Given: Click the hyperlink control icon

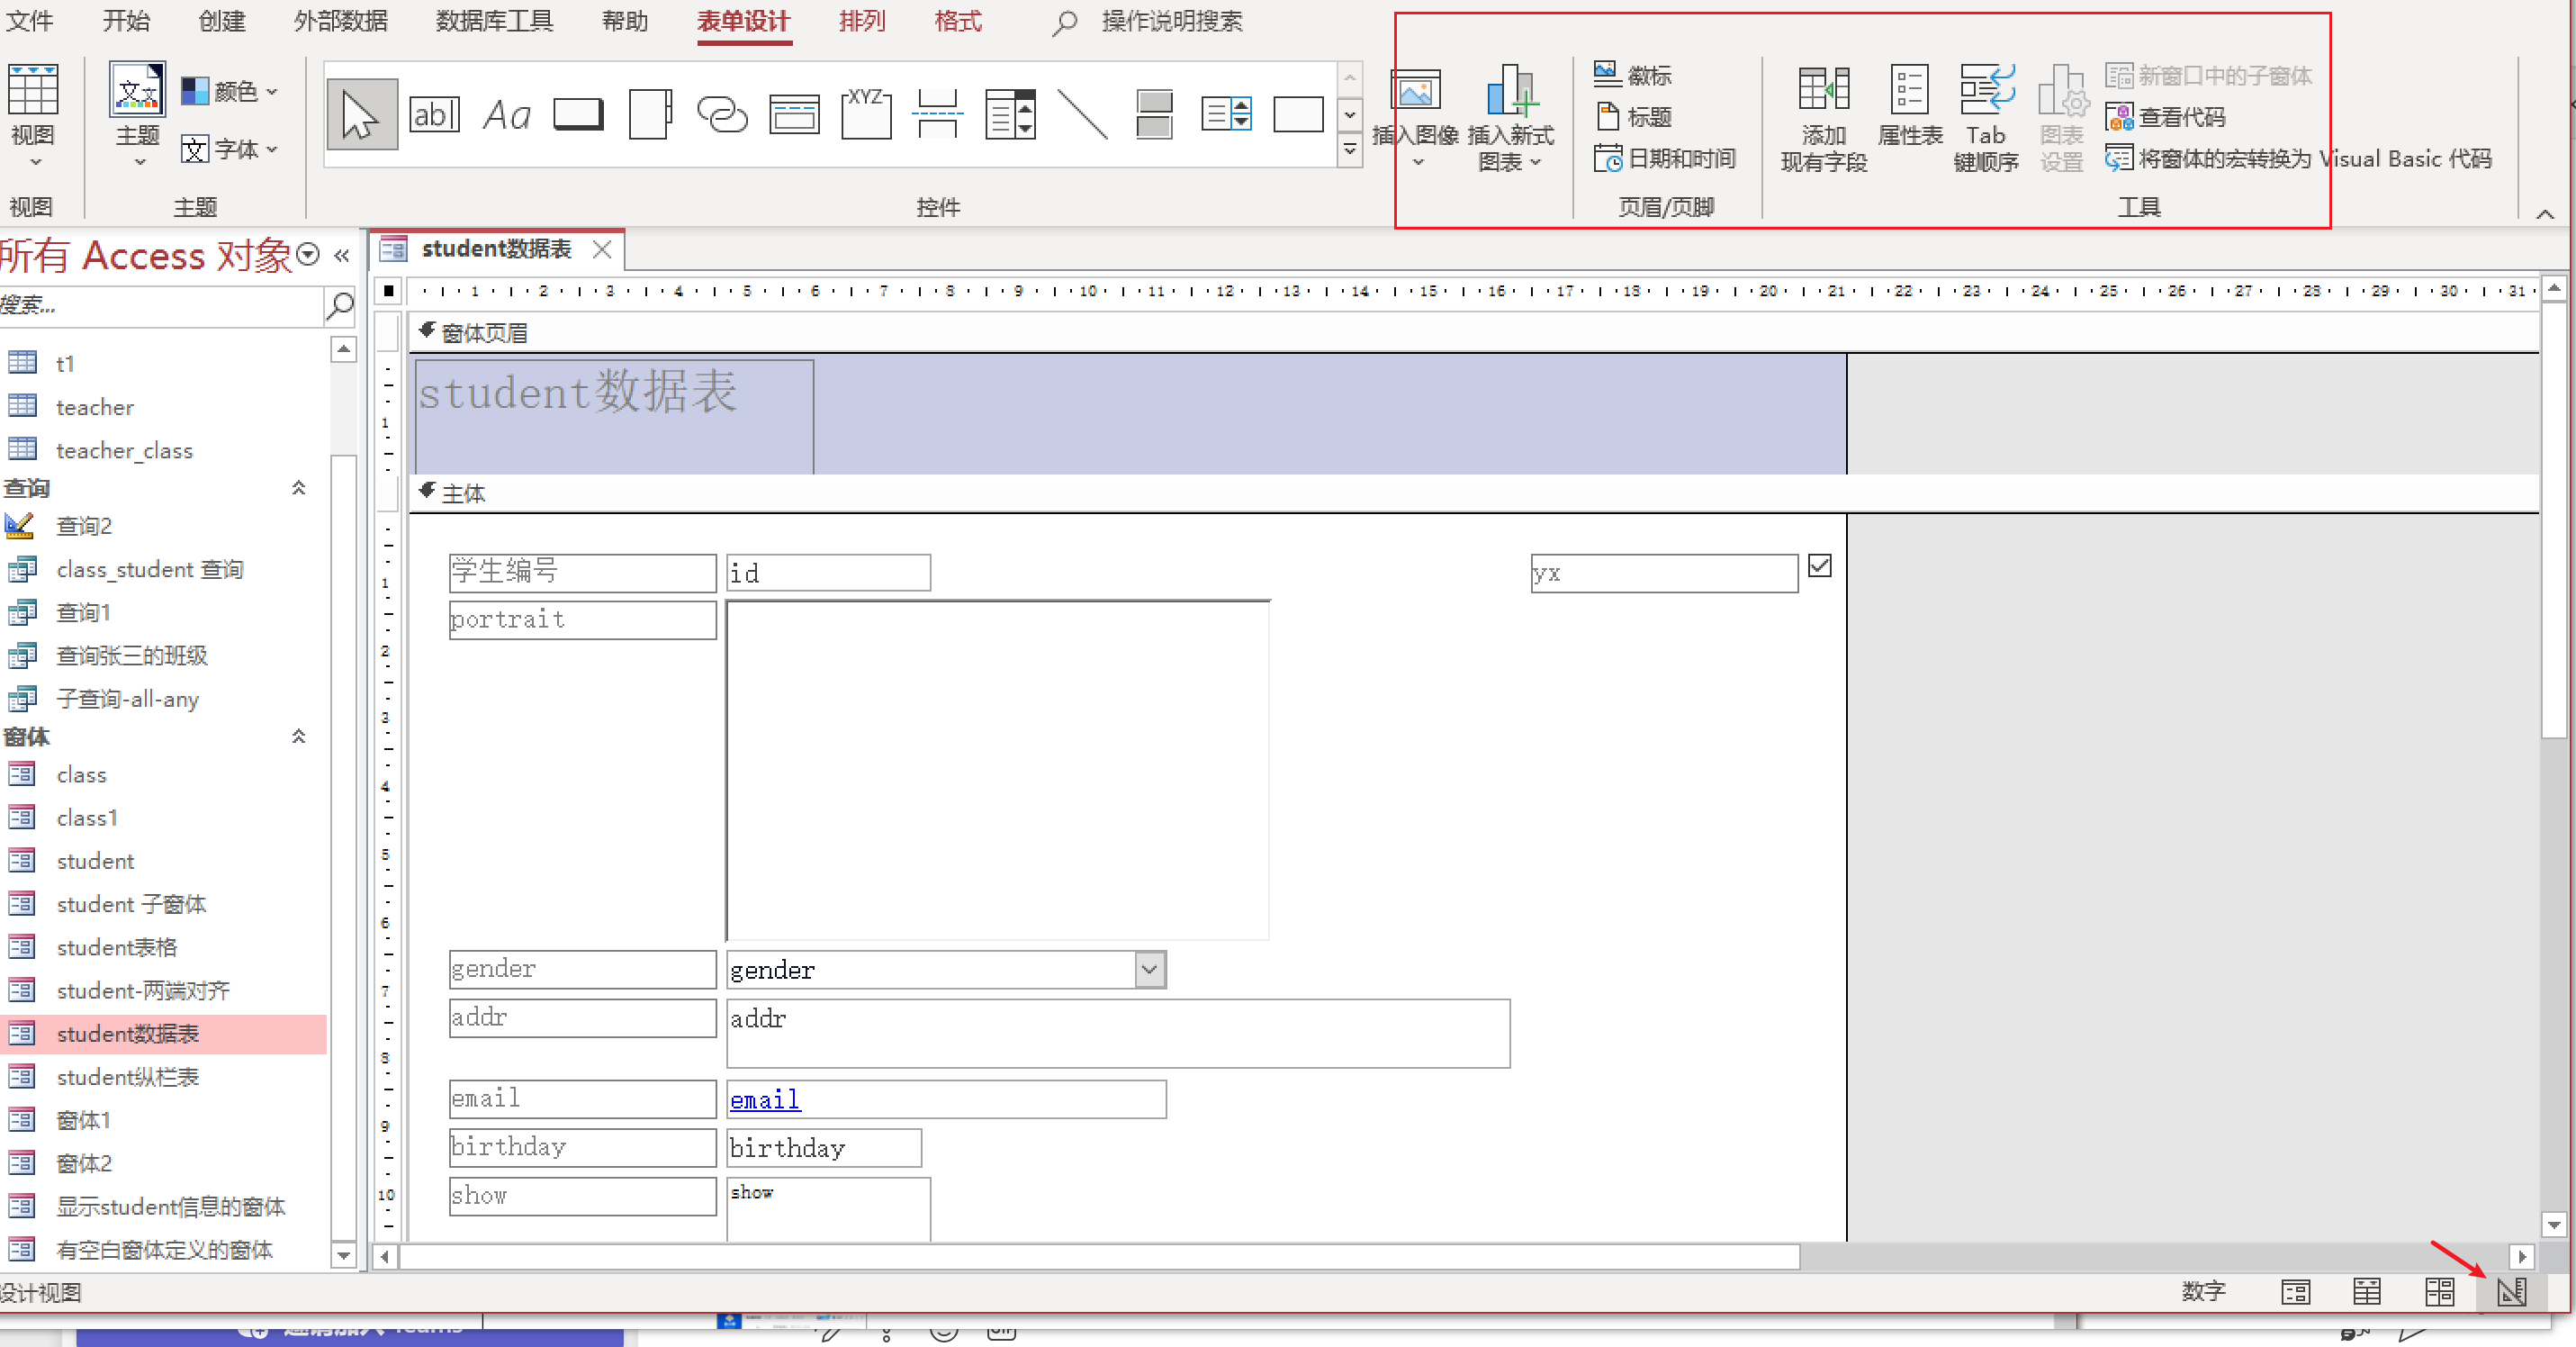Looking at the screenshot, I should [x=722, y=115].
